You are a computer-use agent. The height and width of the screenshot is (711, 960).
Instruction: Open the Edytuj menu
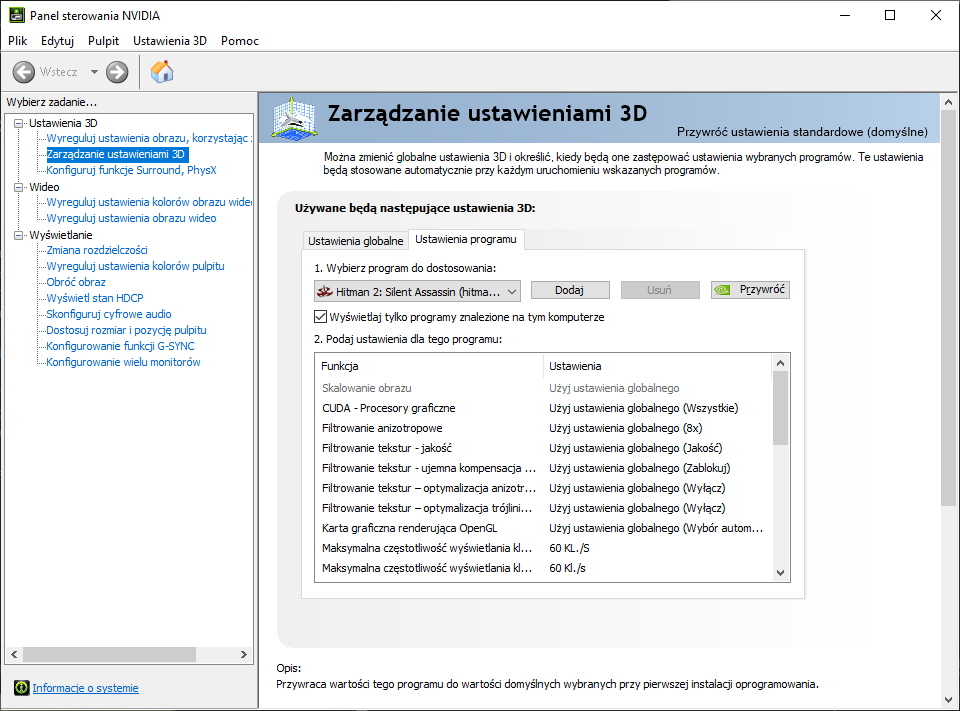(x=58, y=41)
